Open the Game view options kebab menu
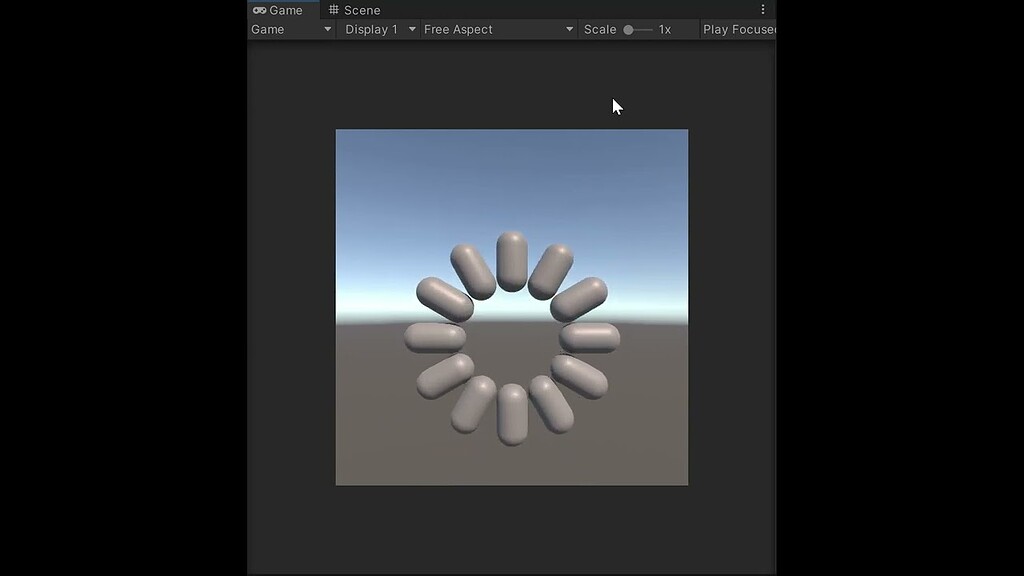1024x576 pixels. 763,9
